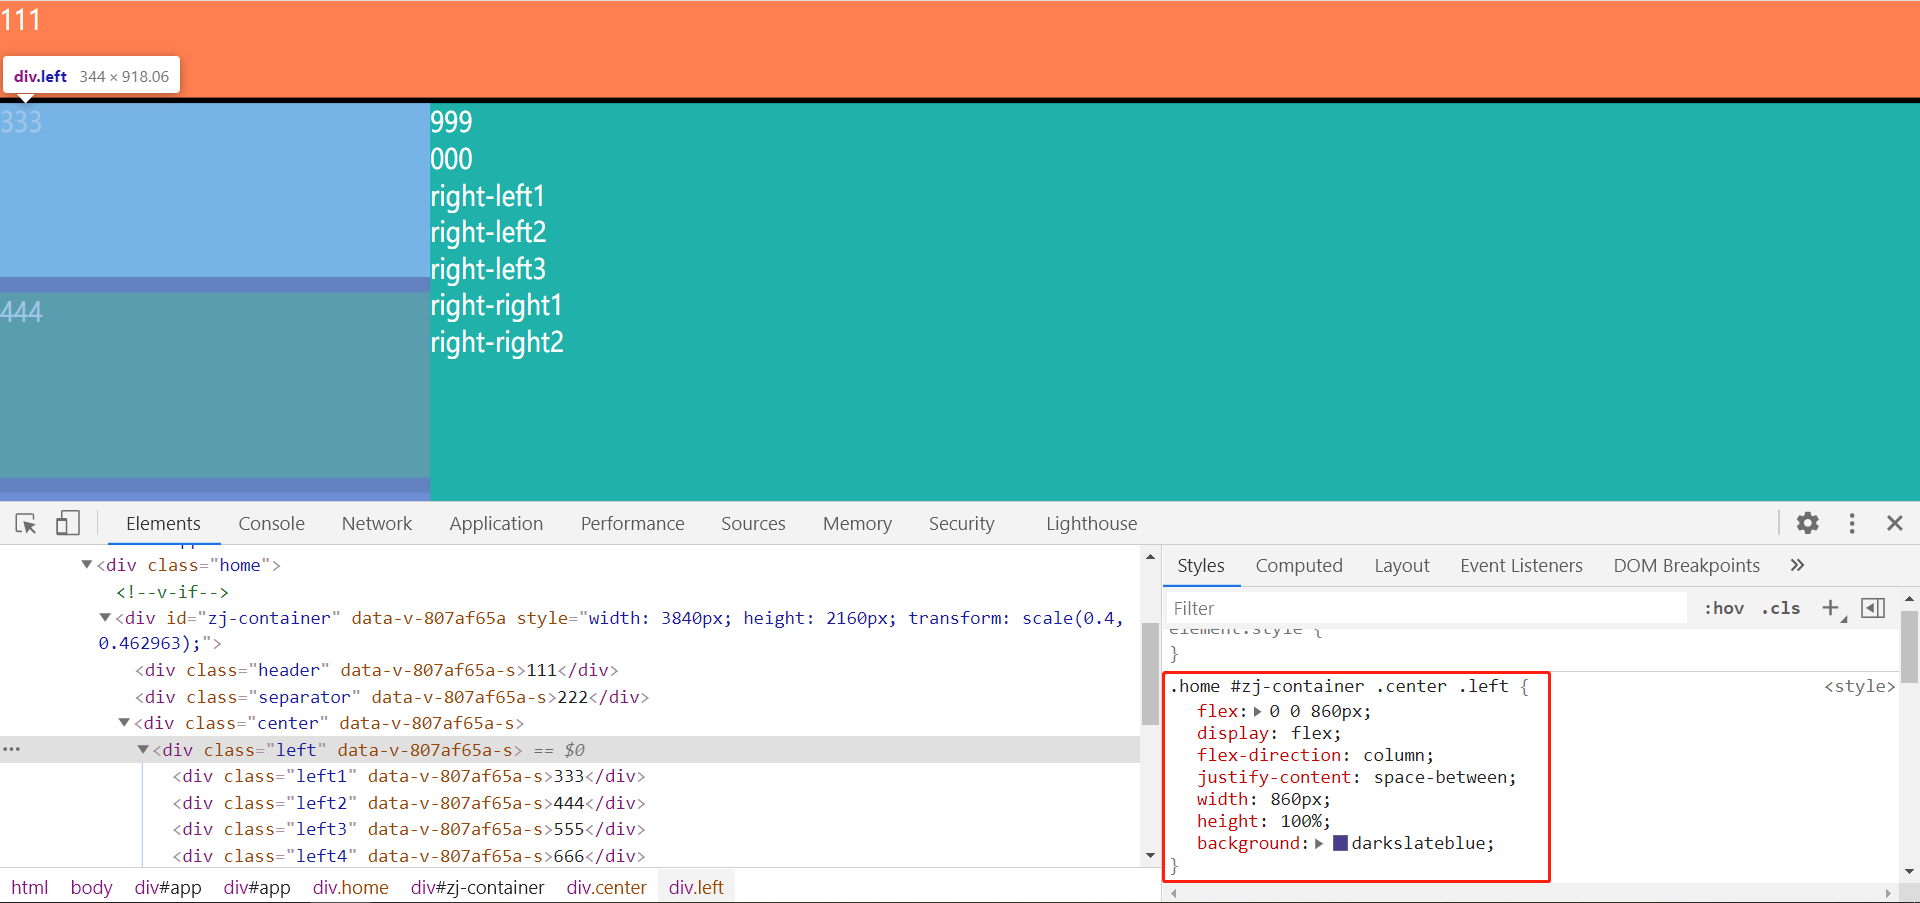Open the Memory tab

857,523
